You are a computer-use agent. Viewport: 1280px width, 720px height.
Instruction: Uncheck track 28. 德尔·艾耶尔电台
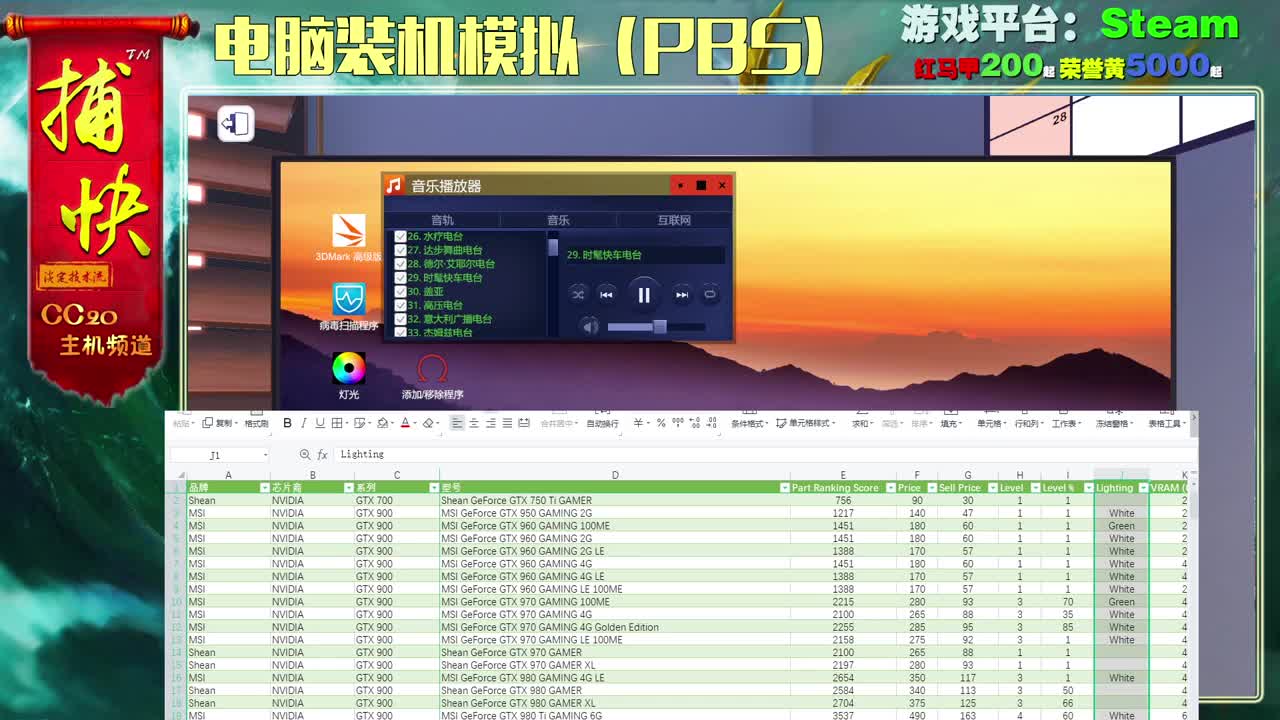[400, 264]
